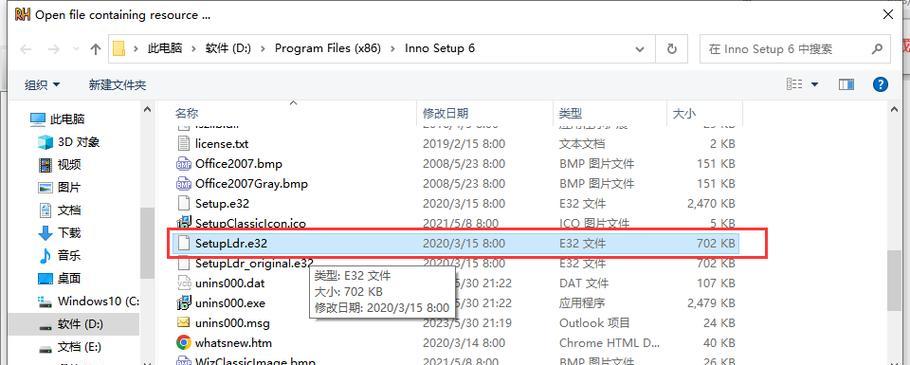Image resolution: width=910 pixels, height=365 pixels.
Task: Click unins000.dat file icon
Action: click(183, 283)
